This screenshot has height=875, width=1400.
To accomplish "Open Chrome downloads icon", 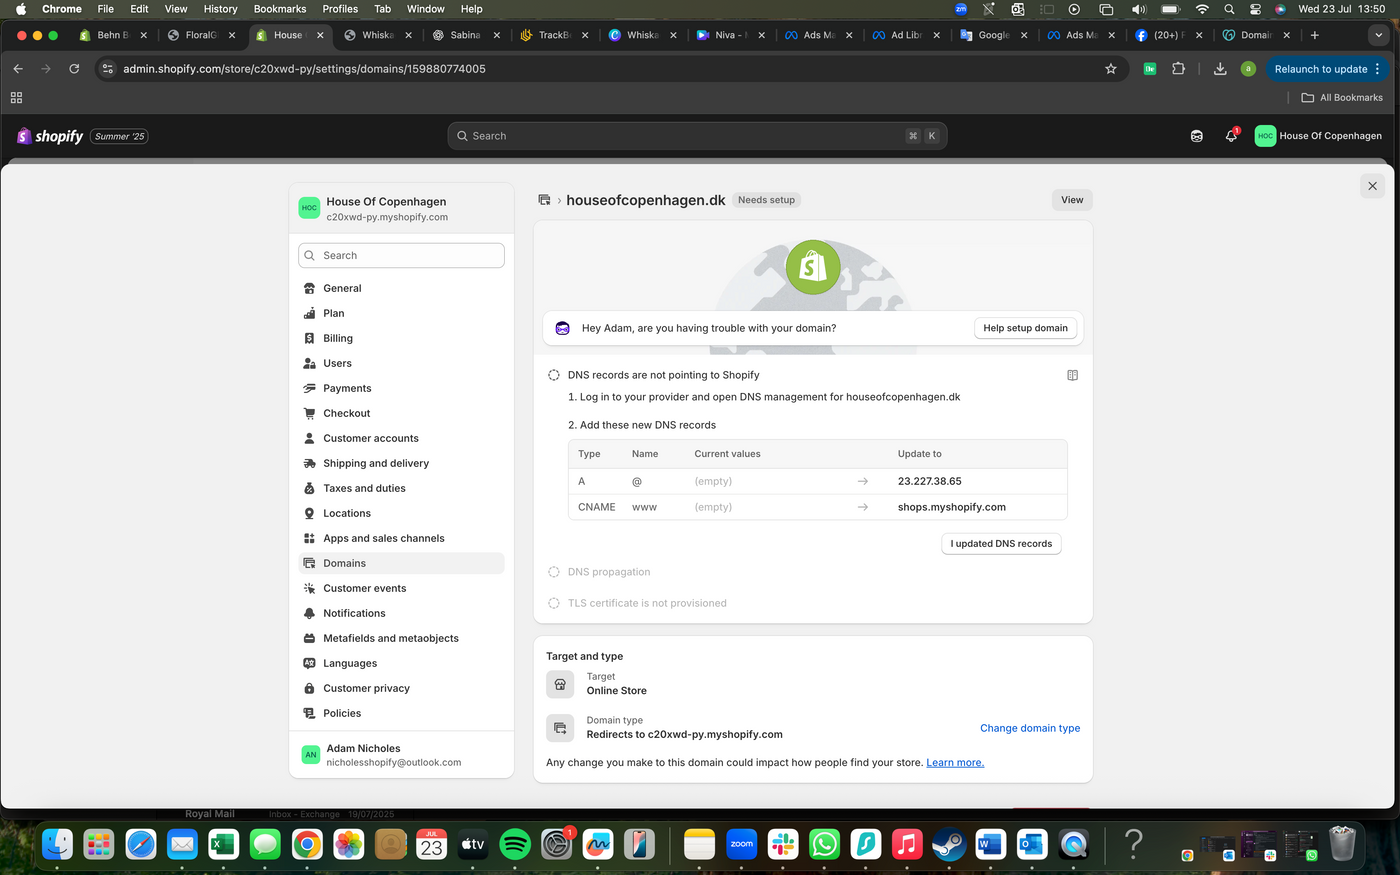I will click(1220, 69).
